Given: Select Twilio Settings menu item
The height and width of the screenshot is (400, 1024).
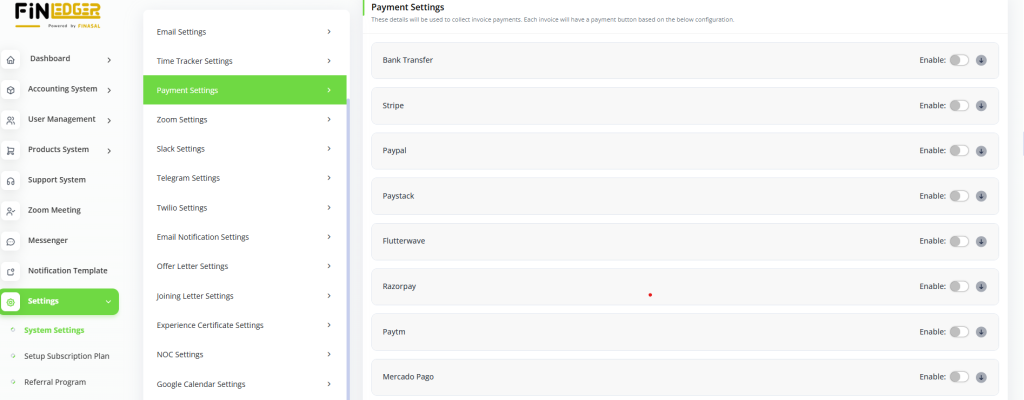Looking at the screenshot, I should [x=244, y=208].
